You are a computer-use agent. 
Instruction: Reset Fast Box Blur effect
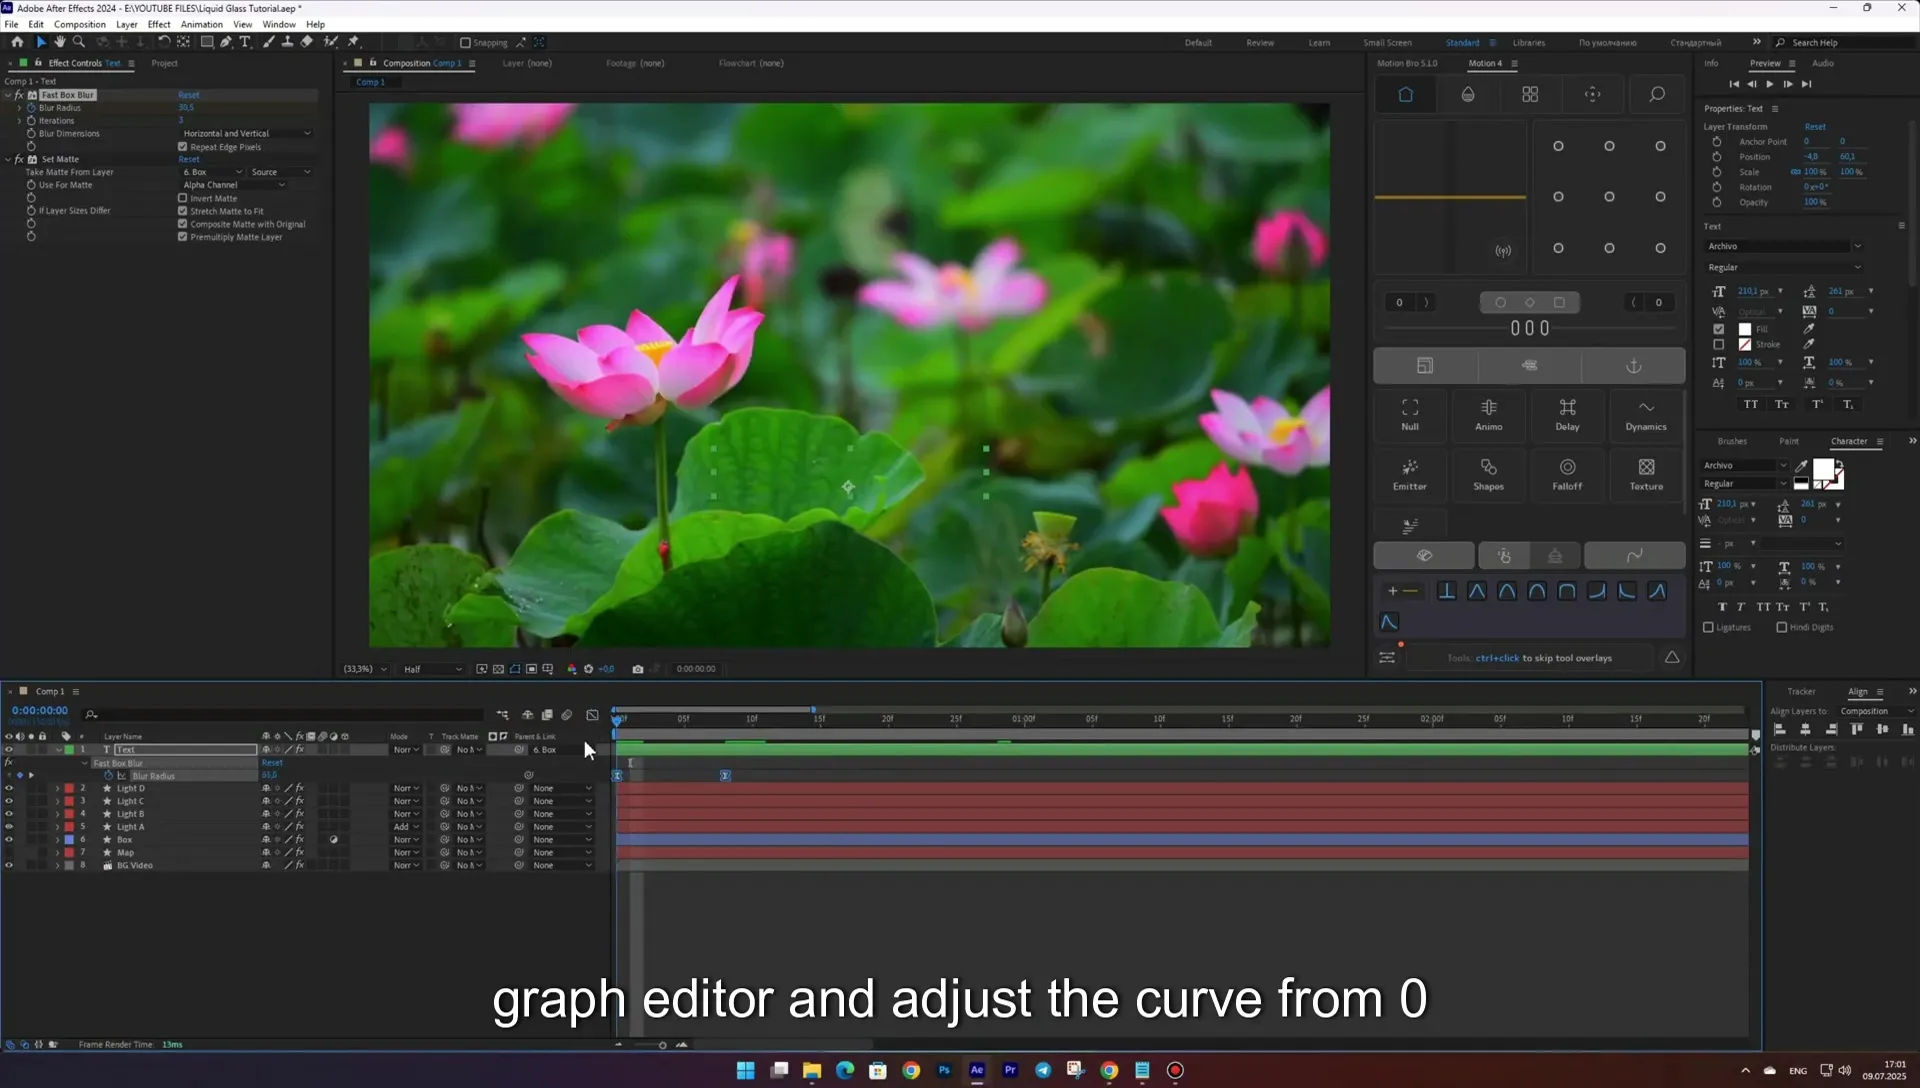(189, 95)
